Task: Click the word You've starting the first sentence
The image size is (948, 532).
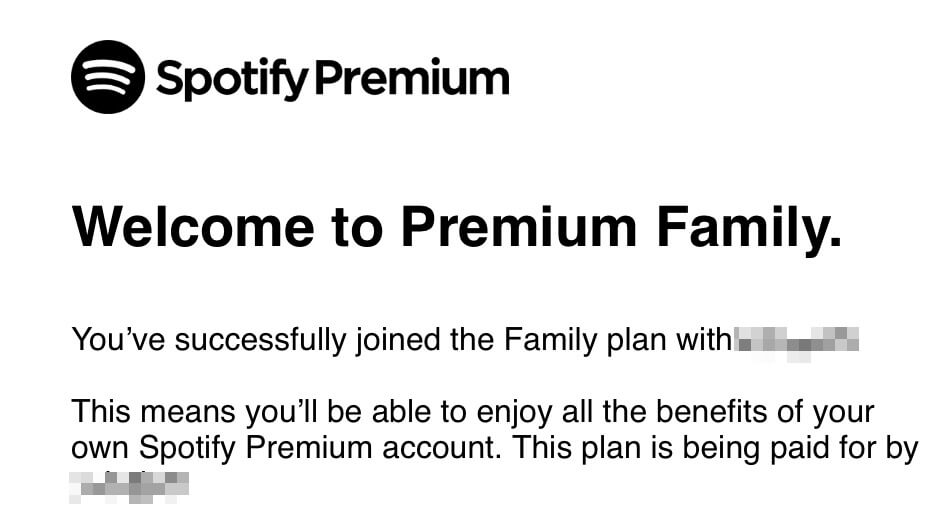Action: click(118, 340)
